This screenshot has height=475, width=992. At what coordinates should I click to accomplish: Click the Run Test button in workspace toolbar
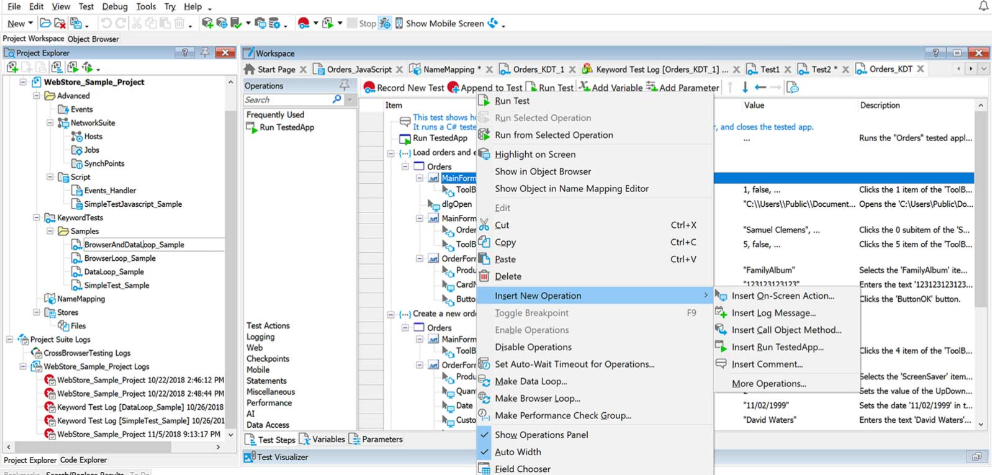(x=550, y=88)
